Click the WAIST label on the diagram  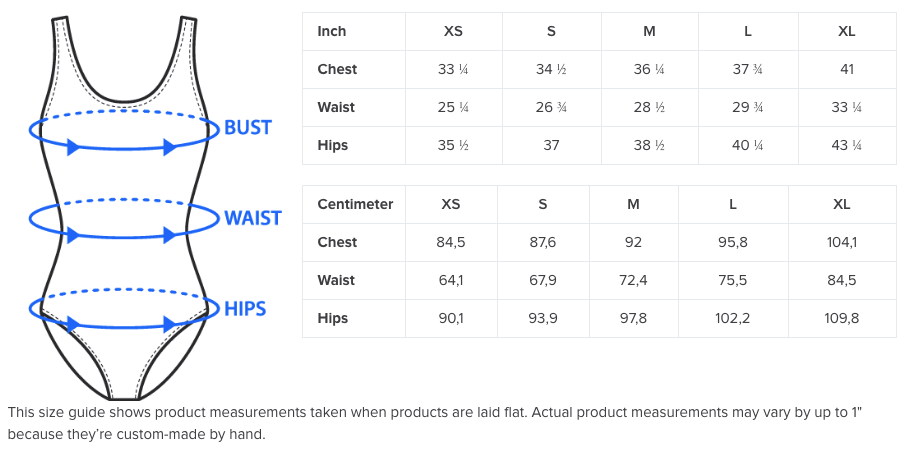click(x=252, y=218)
